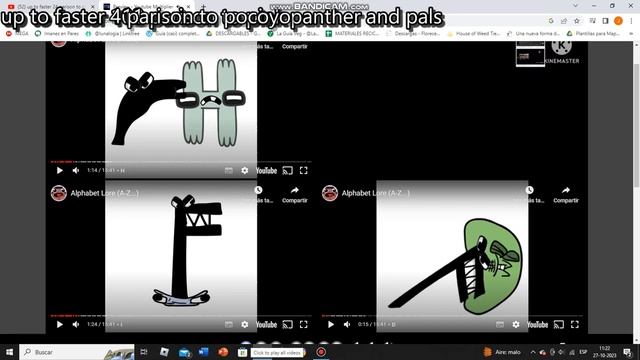Toggle subtitles on the 1:24 video
640x360 pixels.
(x=229, y=324)
